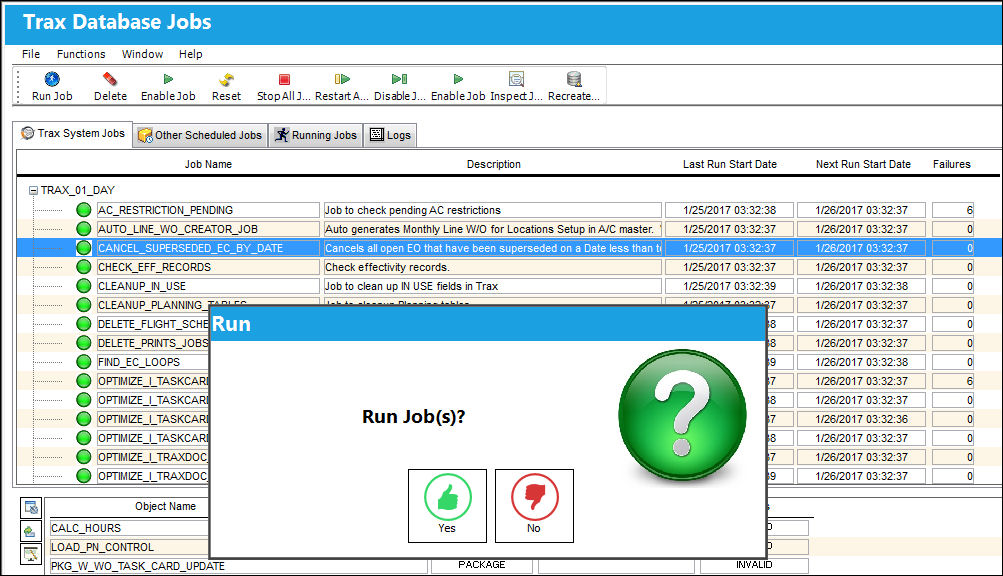Collapse the TRAX_01_DAY tree group
Viewport: 1003px width, 576px height.
[33, 191]
